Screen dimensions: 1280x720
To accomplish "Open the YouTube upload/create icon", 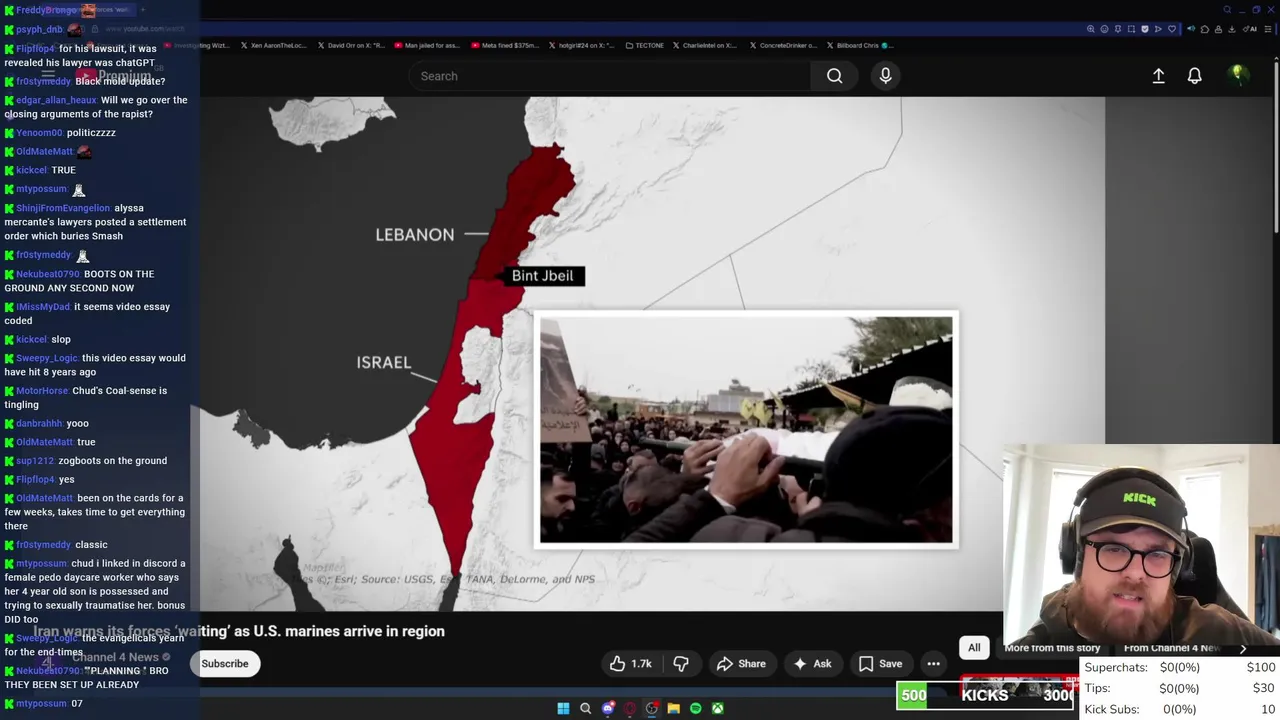I will click(x=1158, y=76).
